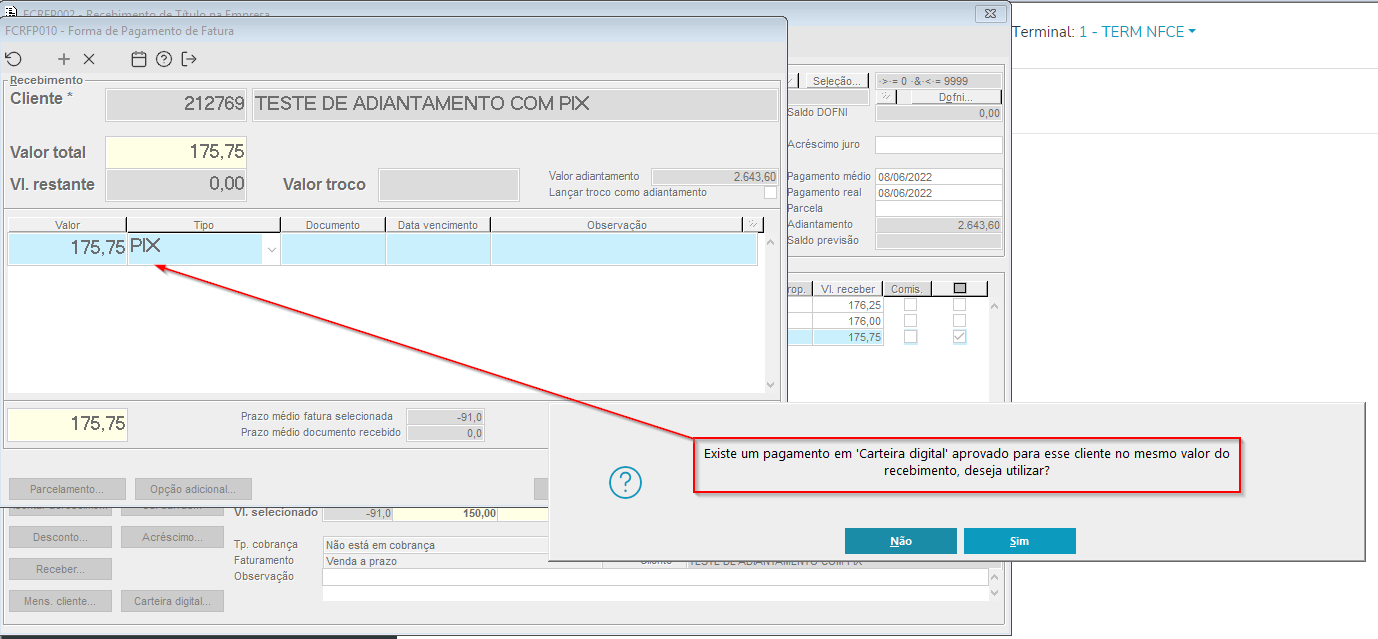Click the 'Venda a prazo' Faturamento field

point(435,561)
